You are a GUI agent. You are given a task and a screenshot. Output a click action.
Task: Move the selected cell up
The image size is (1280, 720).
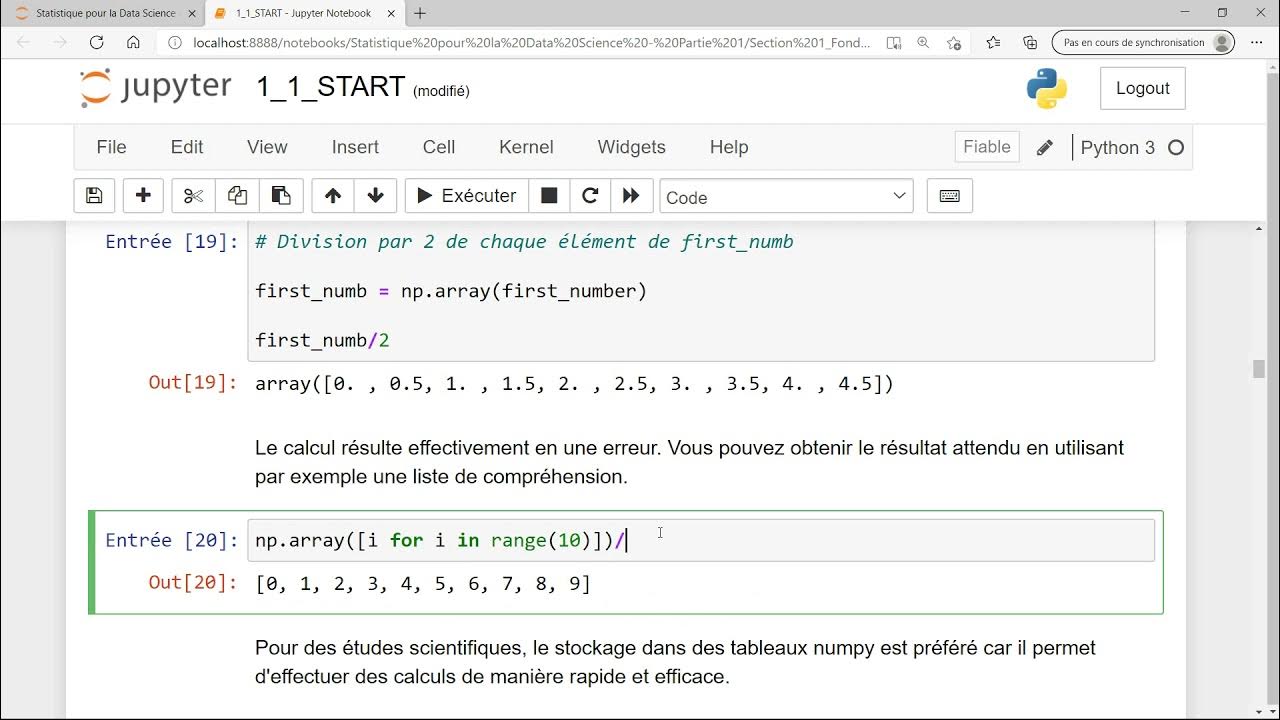coord(333,196)
